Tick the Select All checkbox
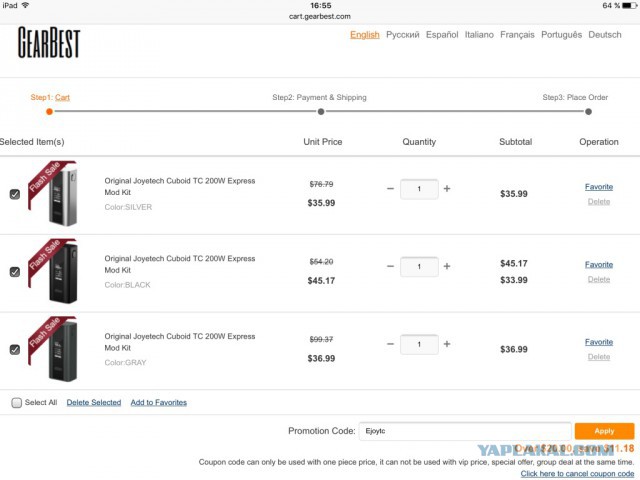 click(x=16, y=403)
